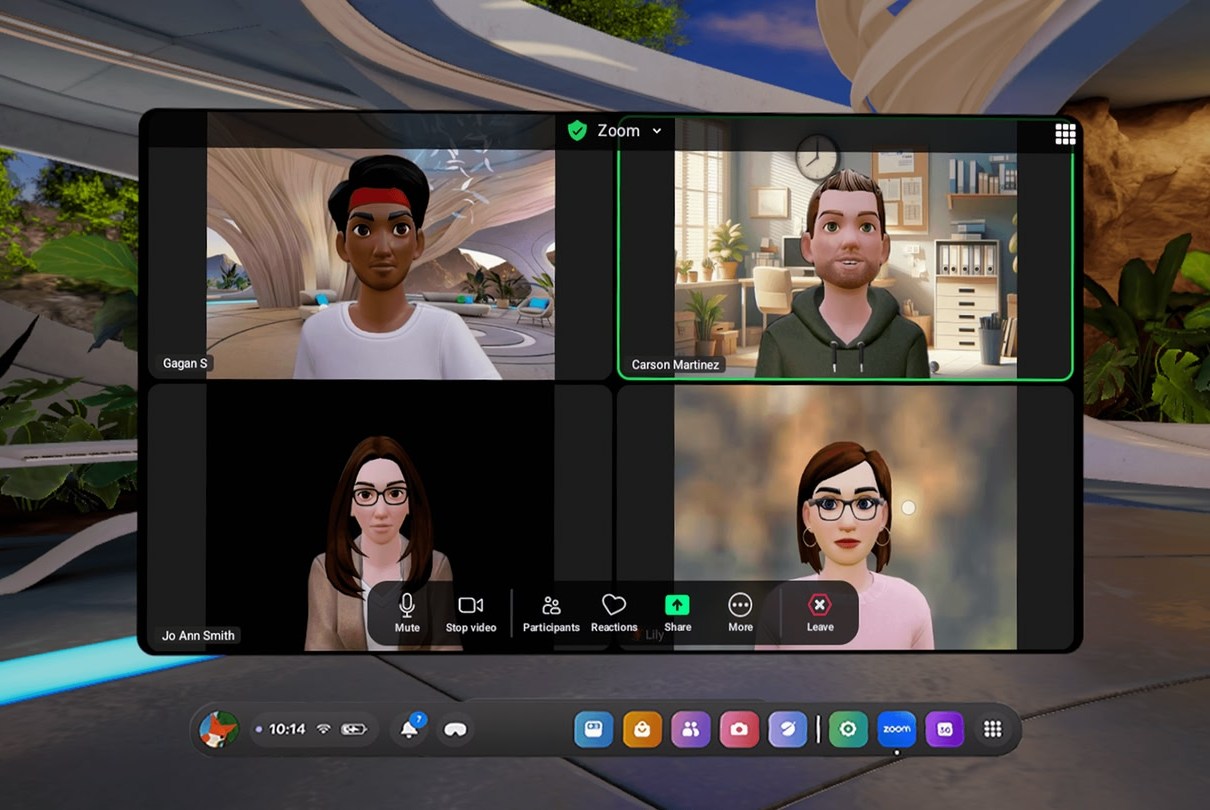The image size is (1210, 810).
Task: Expand the Zoom meeting info dropdown
Action: click(x=656, y=131)
